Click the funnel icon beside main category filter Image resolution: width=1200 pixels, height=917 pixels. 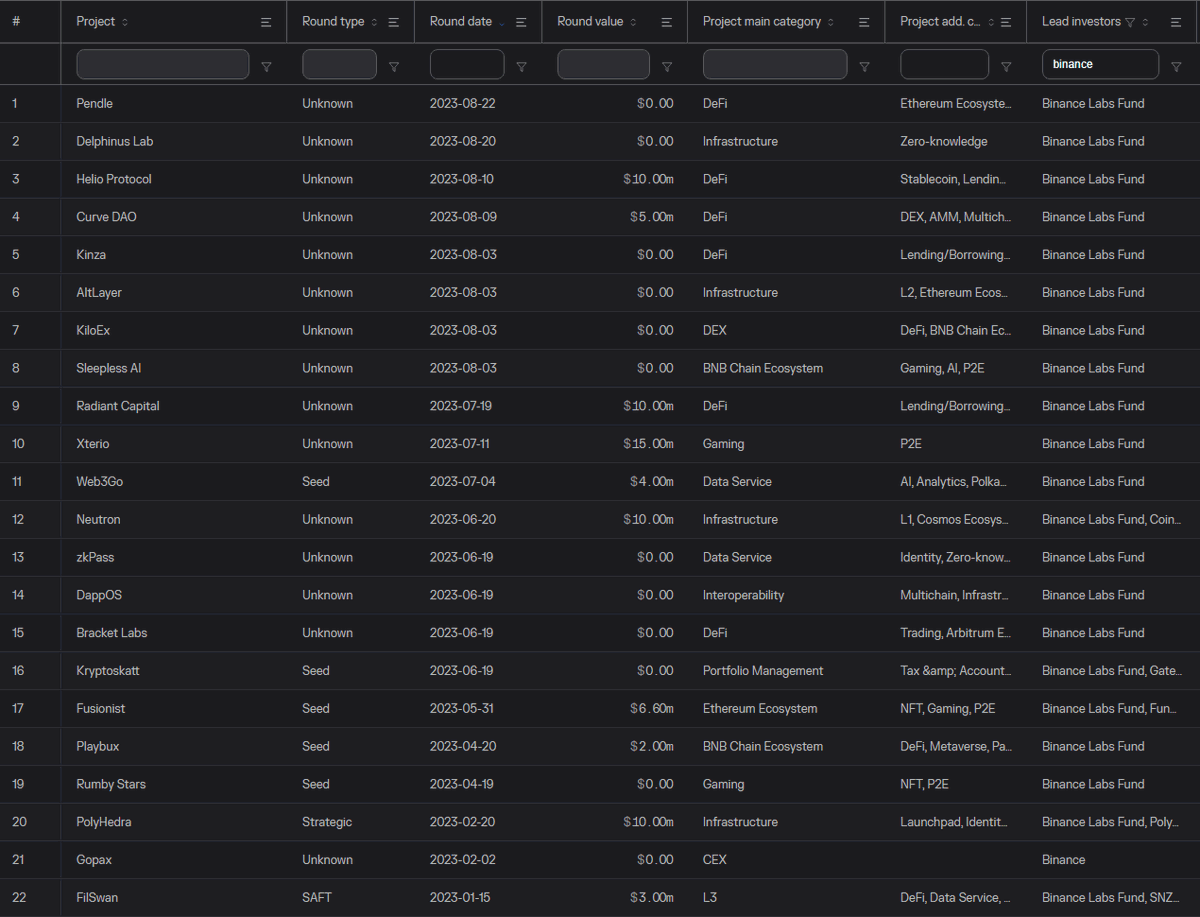pos(864,66)
